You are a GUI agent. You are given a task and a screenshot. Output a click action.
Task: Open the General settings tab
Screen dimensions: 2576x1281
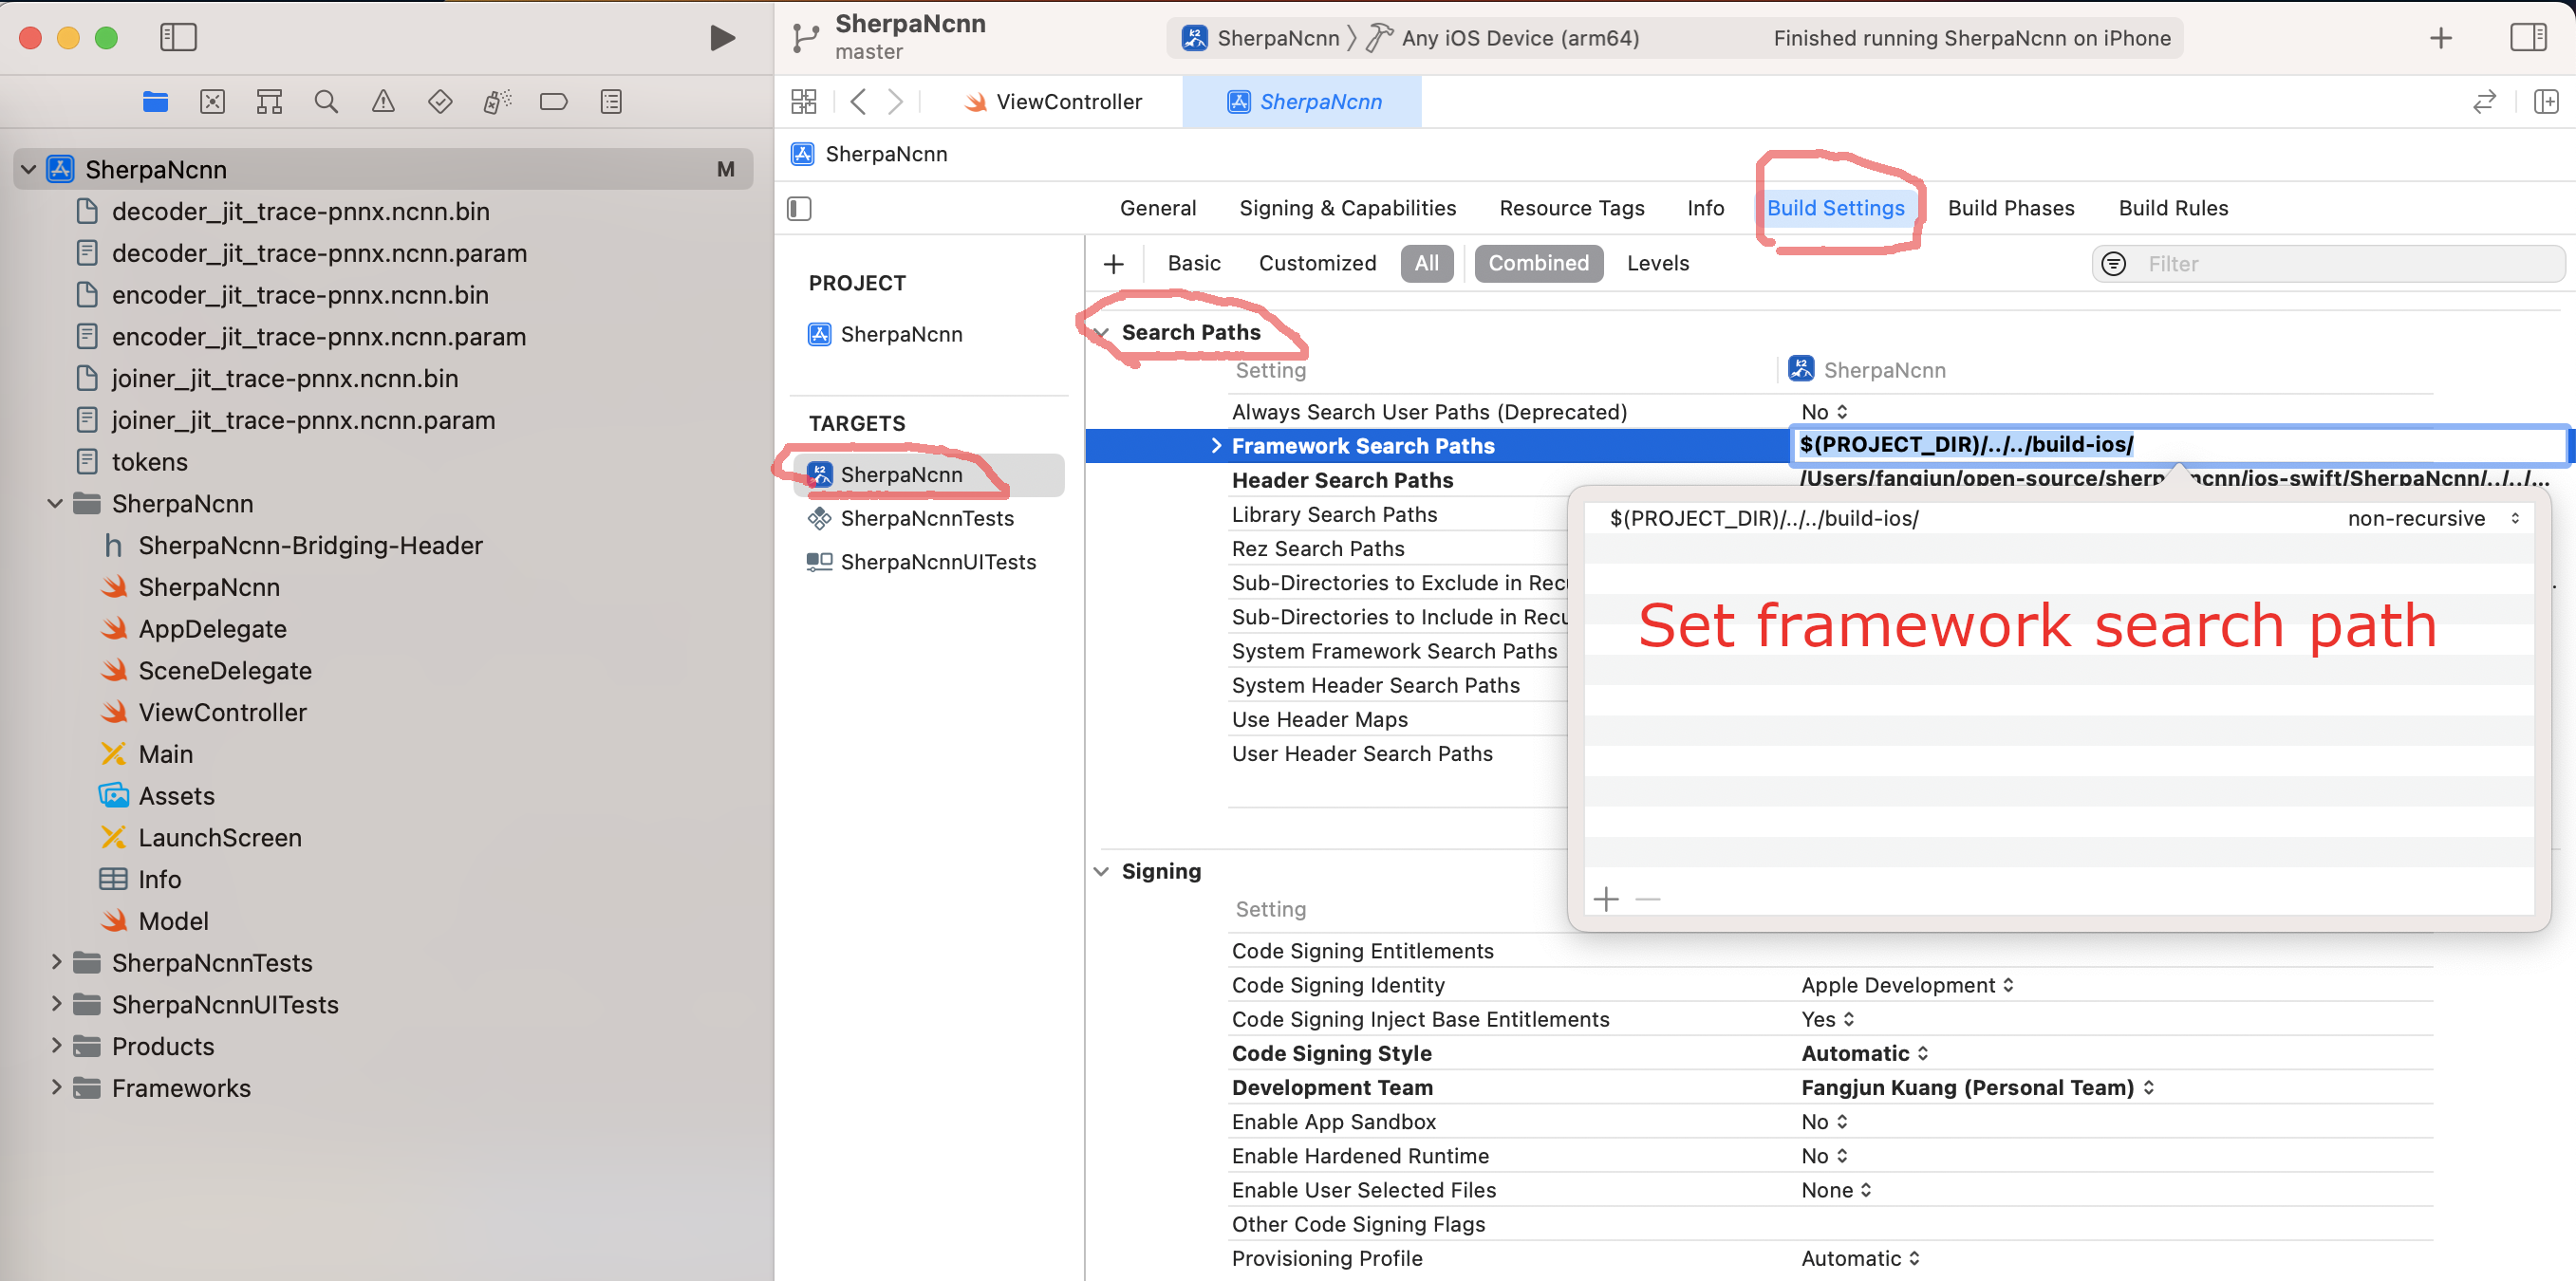(x=1158, y=208)
